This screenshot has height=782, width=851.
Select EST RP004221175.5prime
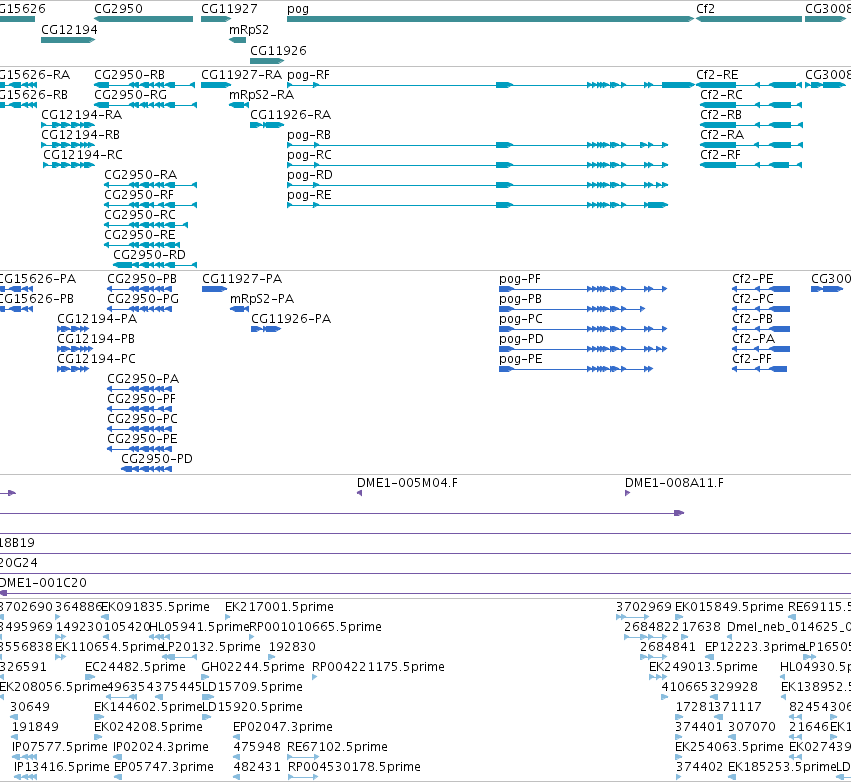[x=315, y=677]
